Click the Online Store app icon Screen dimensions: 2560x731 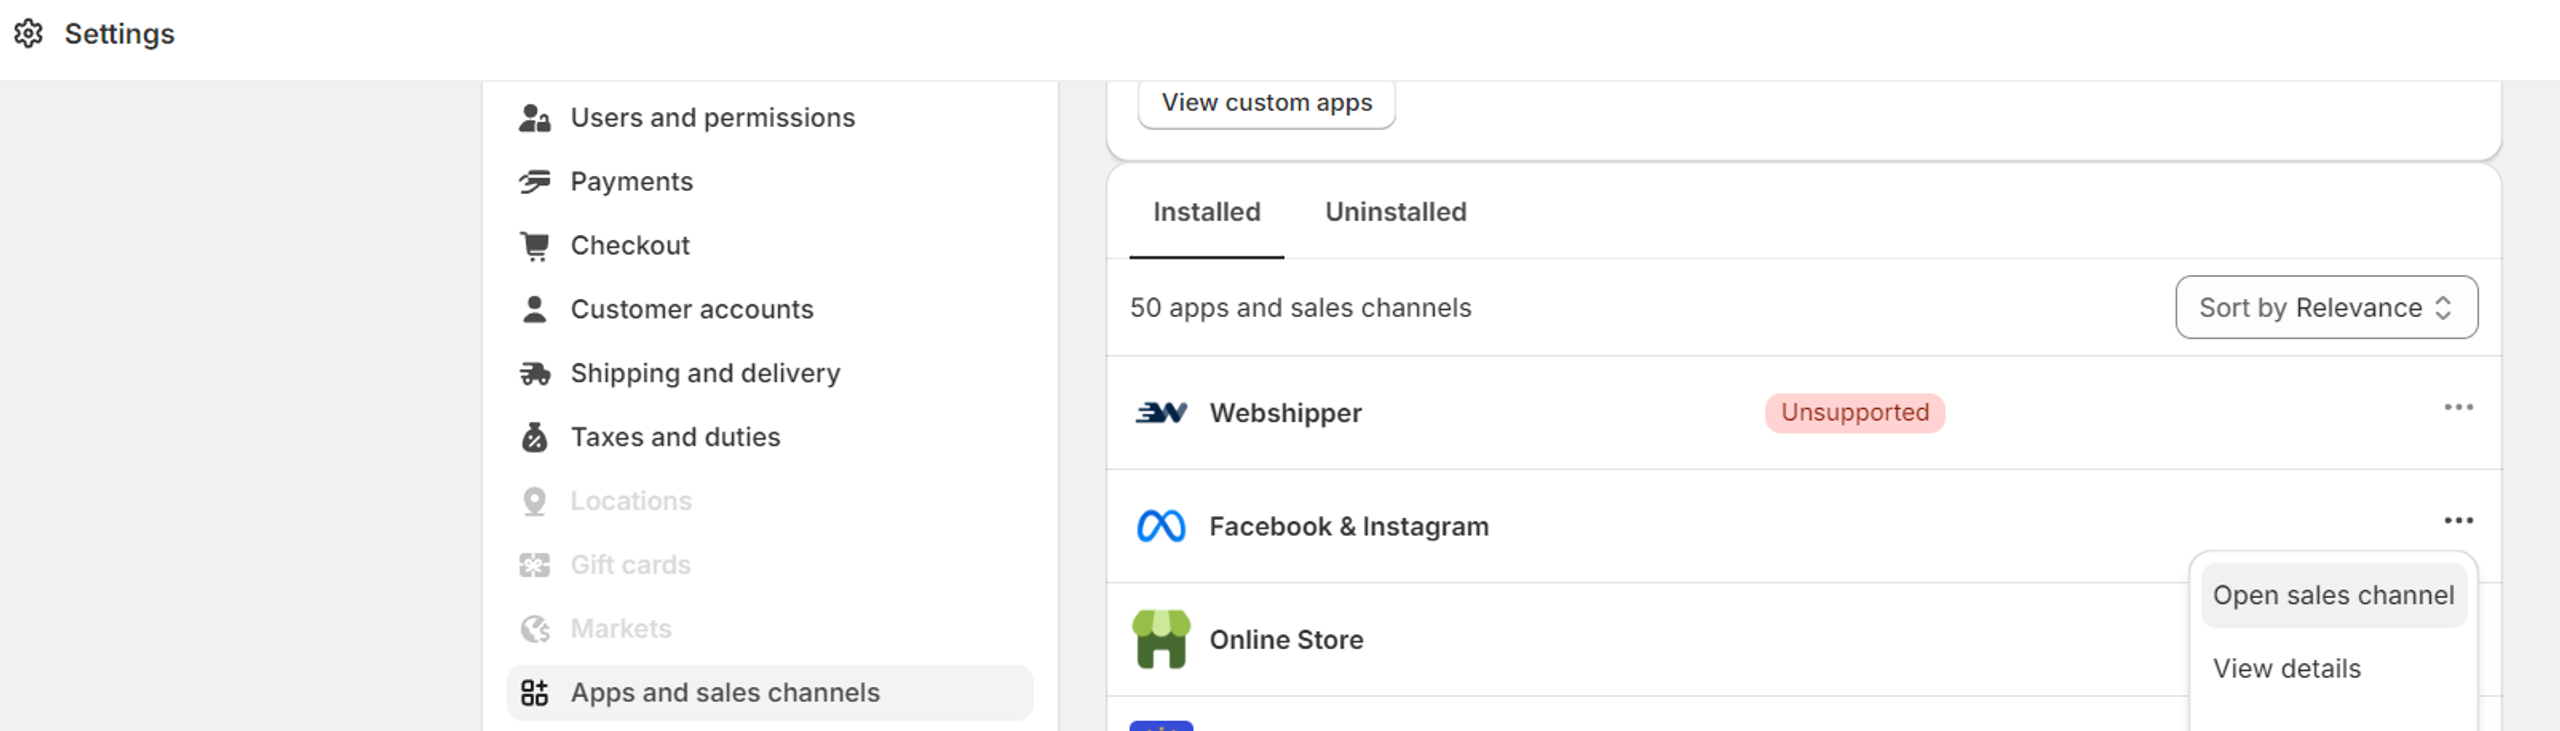(x=1161, y=640)
